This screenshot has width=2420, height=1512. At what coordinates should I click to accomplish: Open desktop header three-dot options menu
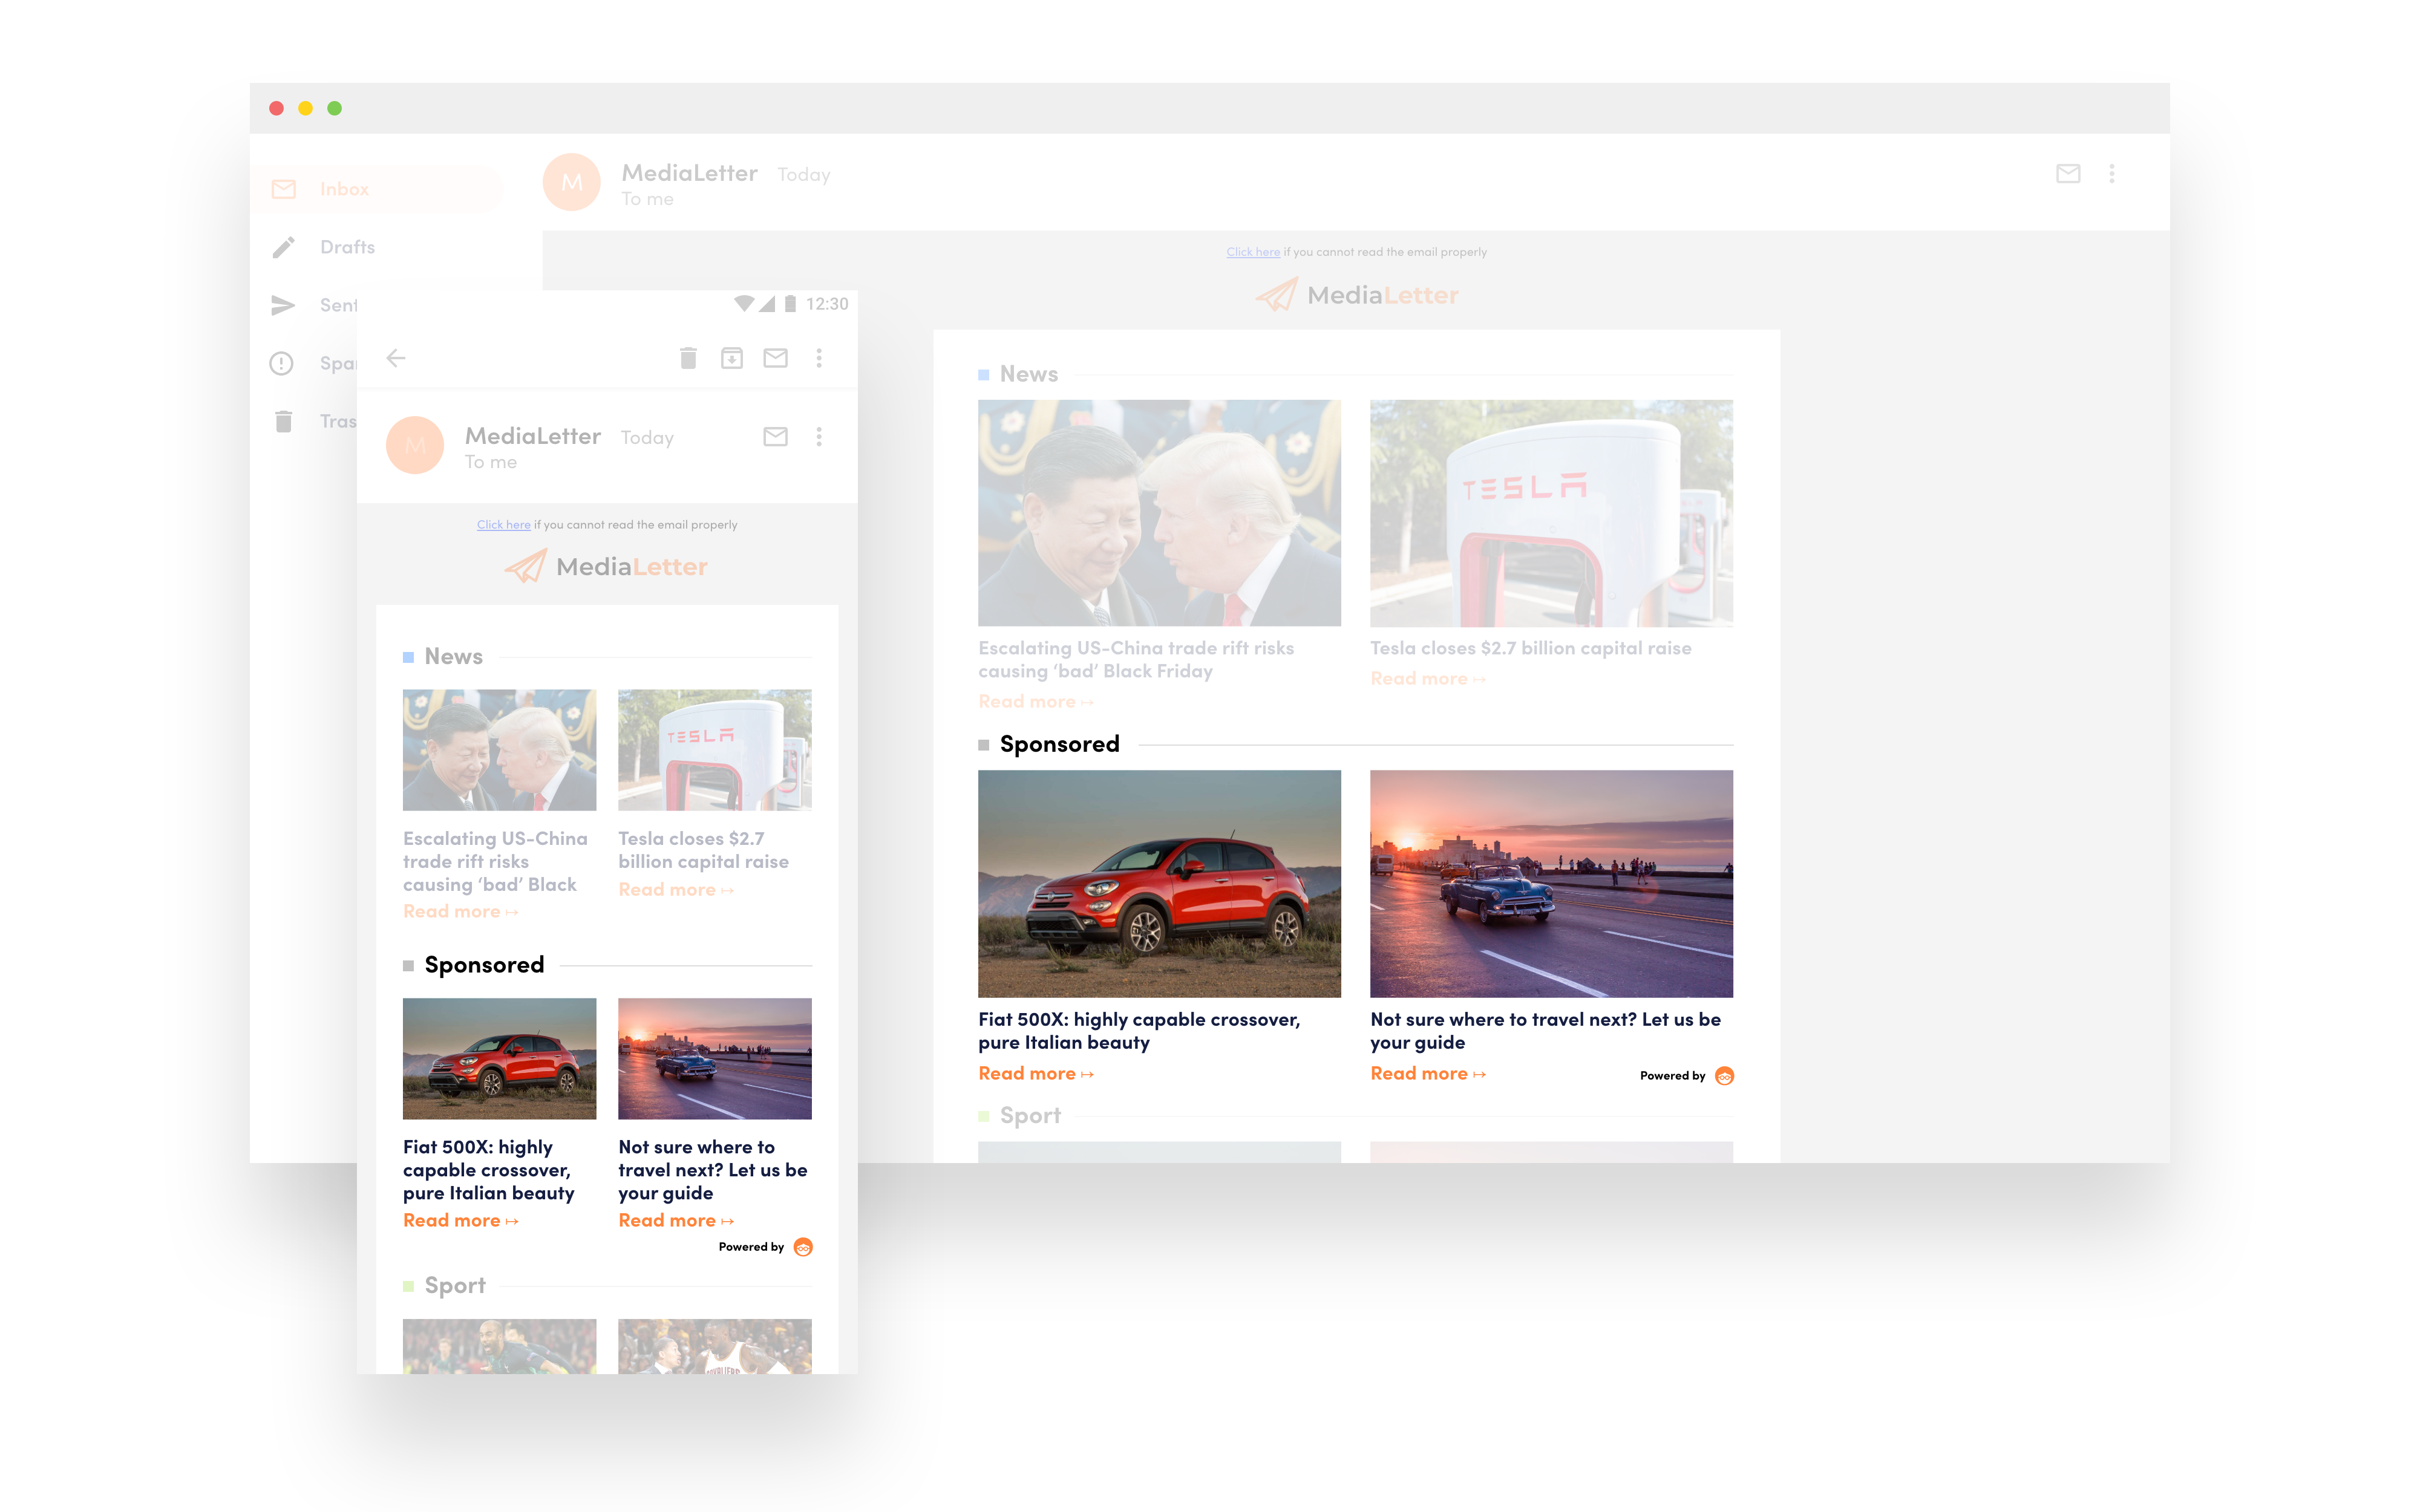tap(2112, 174)
